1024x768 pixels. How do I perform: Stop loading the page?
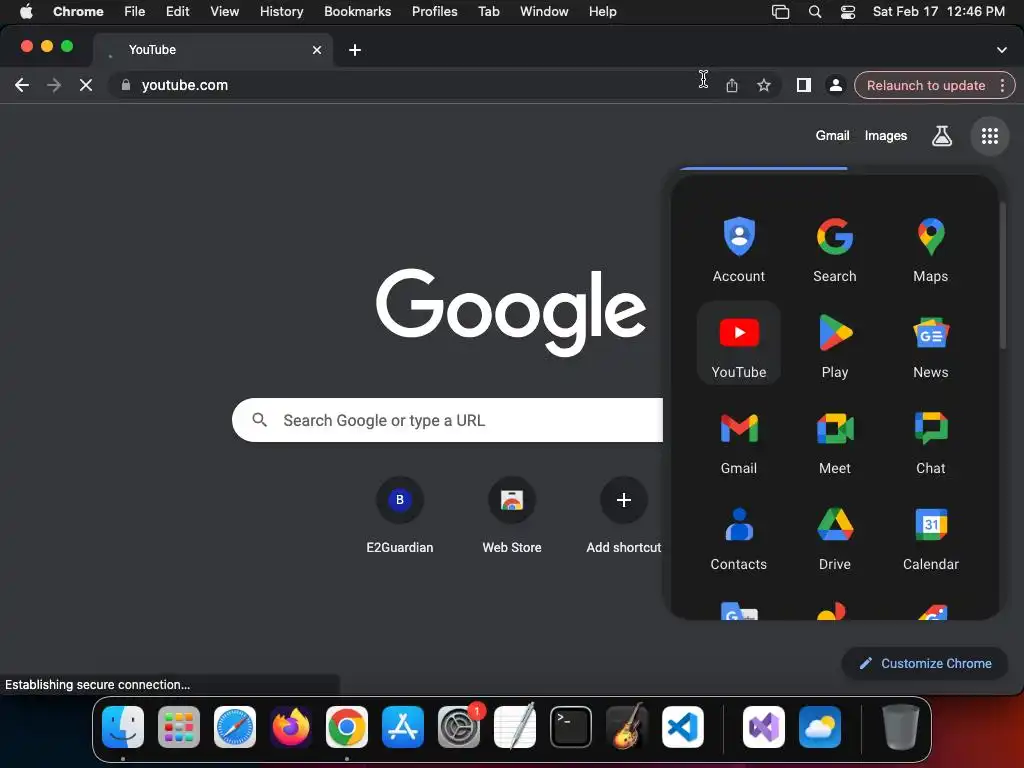[86, 85]
